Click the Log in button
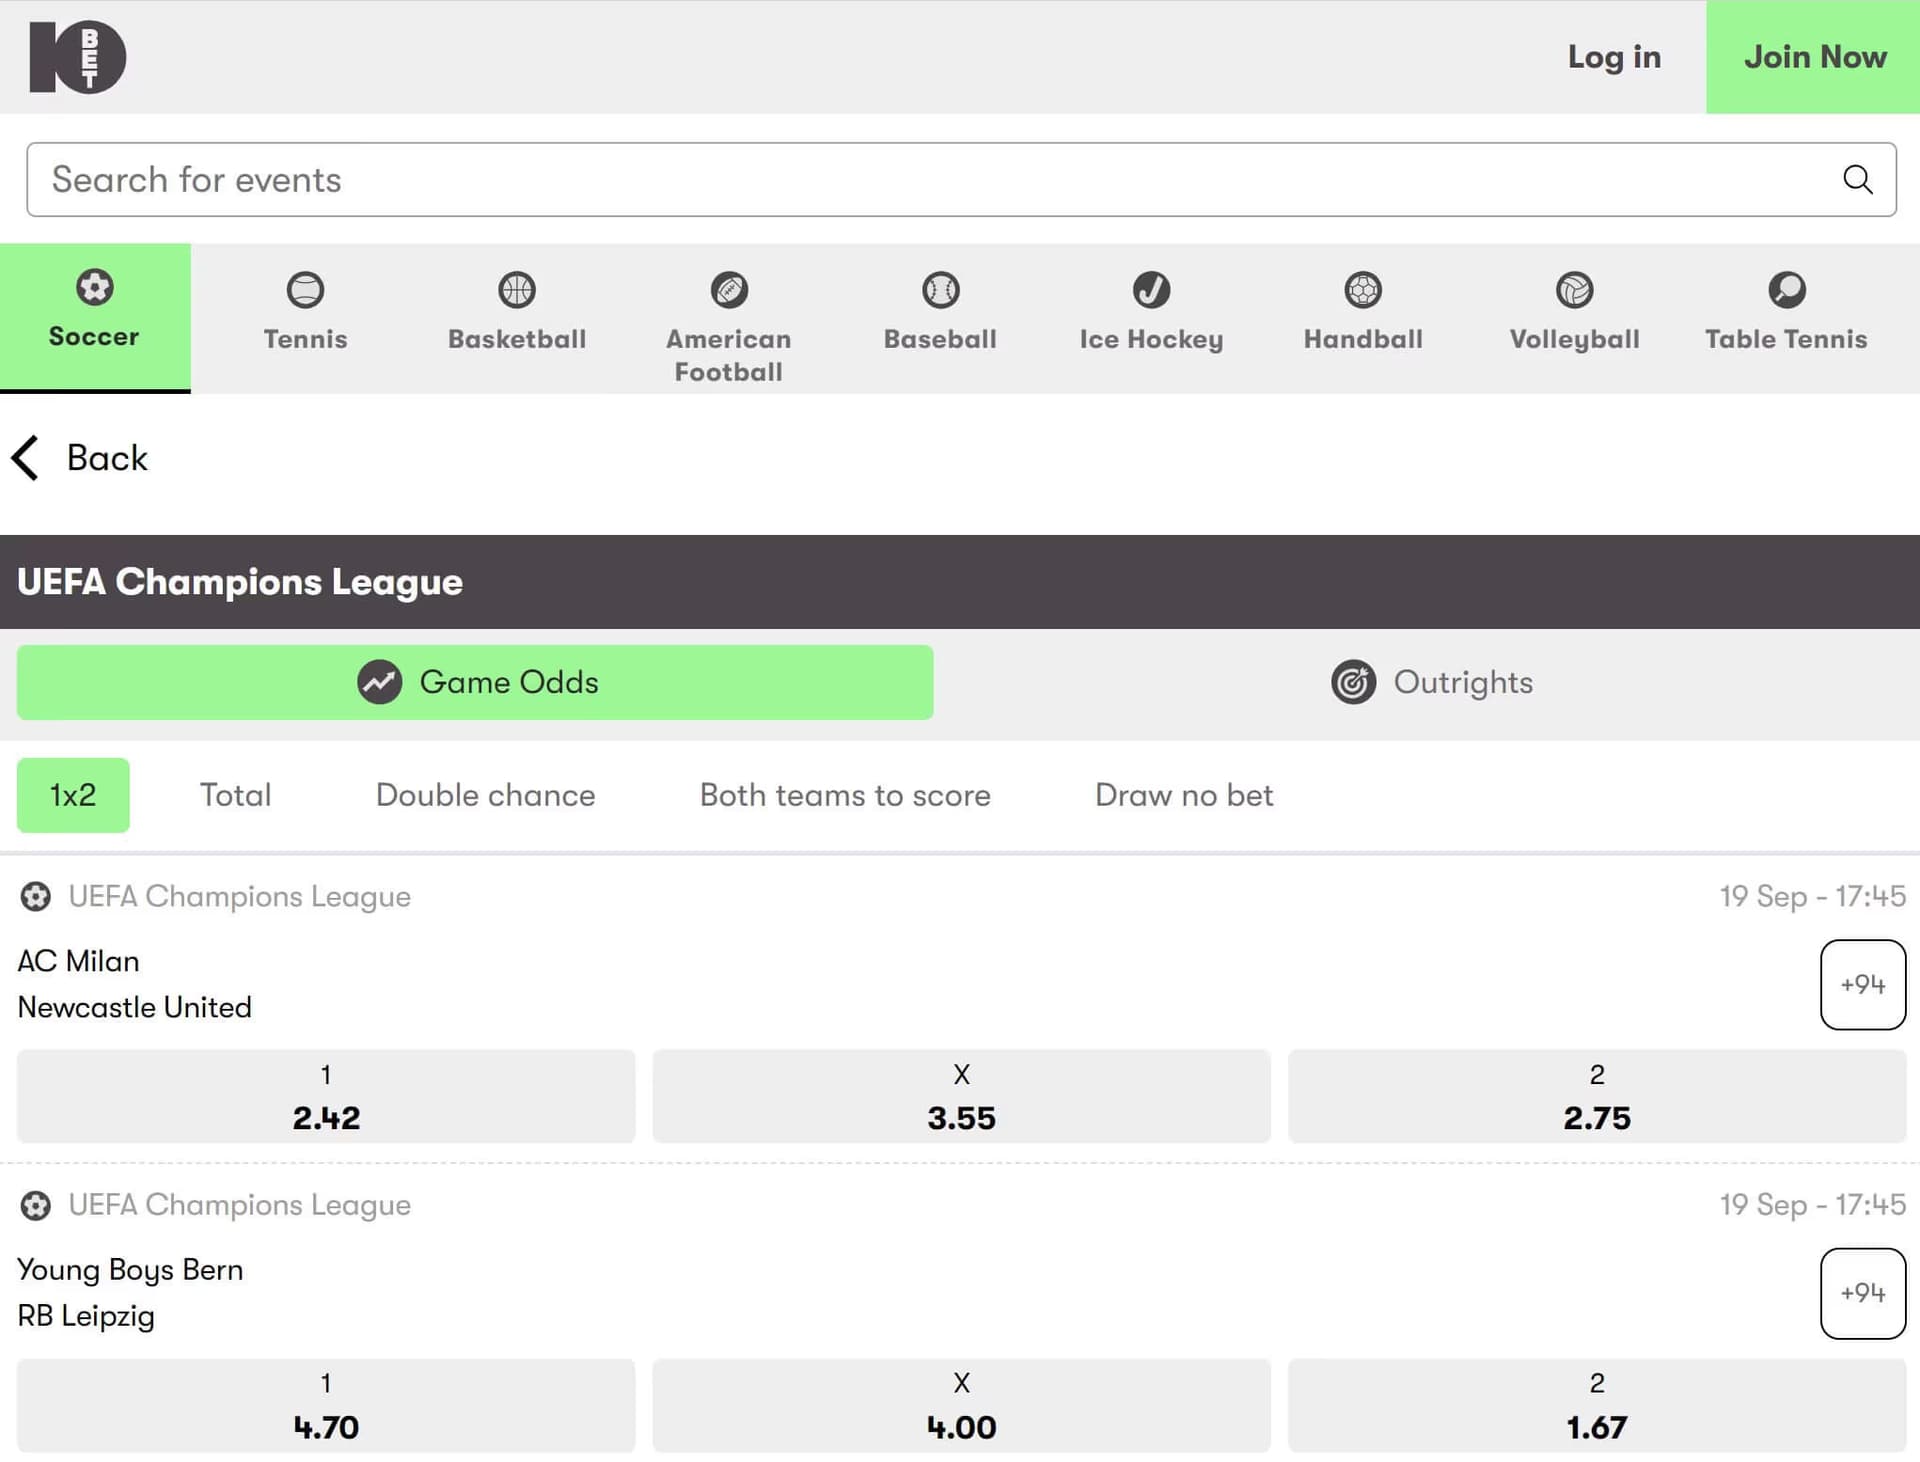Image resolution: width=1920 pixels, height=1462 pixels. pyautogui.click(x=1614, y=57)
